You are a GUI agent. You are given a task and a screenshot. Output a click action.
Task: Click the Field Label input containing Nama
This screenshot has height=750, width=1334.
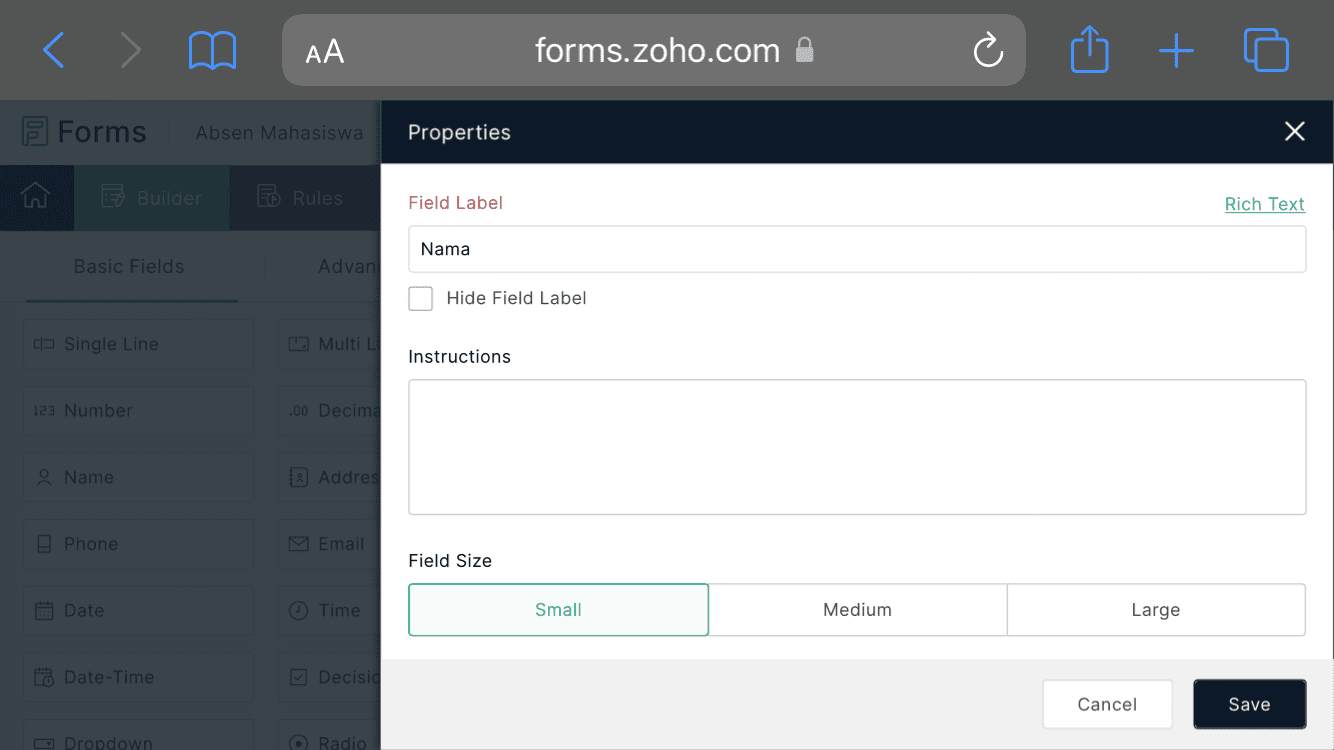(x=857, y=249)
